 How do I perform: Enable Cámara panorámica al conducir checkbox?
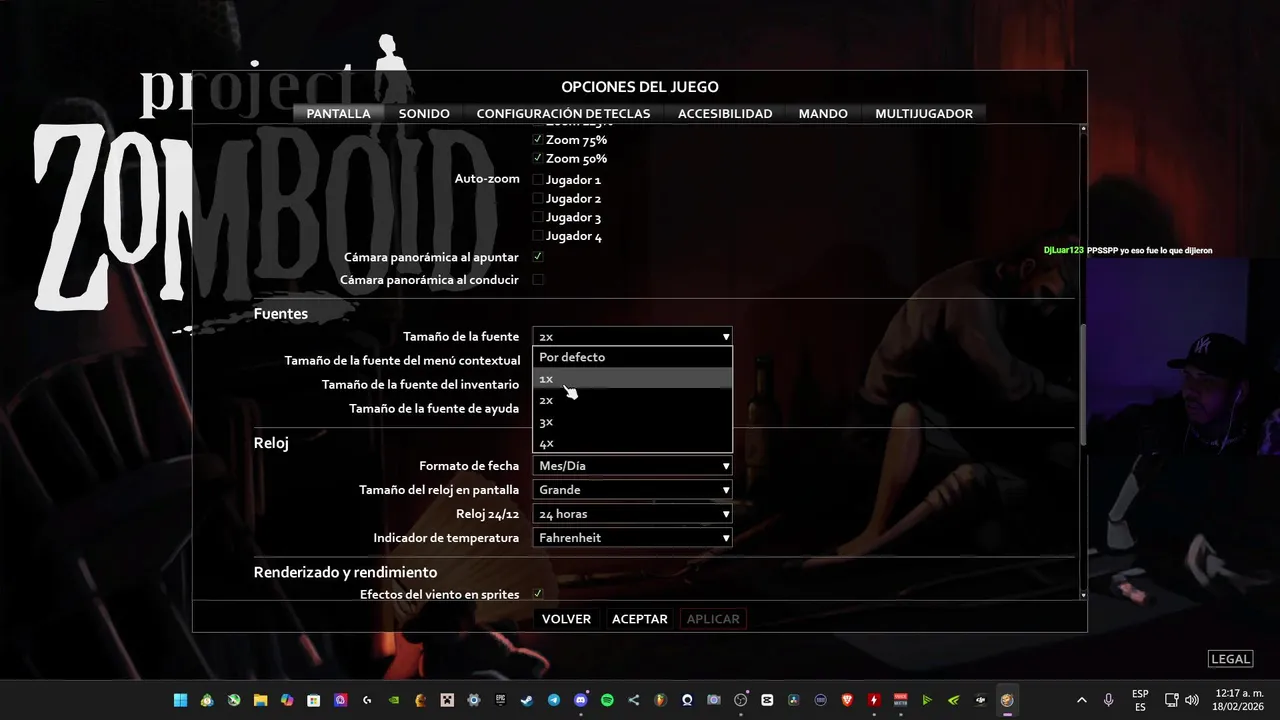click(538, 280)
